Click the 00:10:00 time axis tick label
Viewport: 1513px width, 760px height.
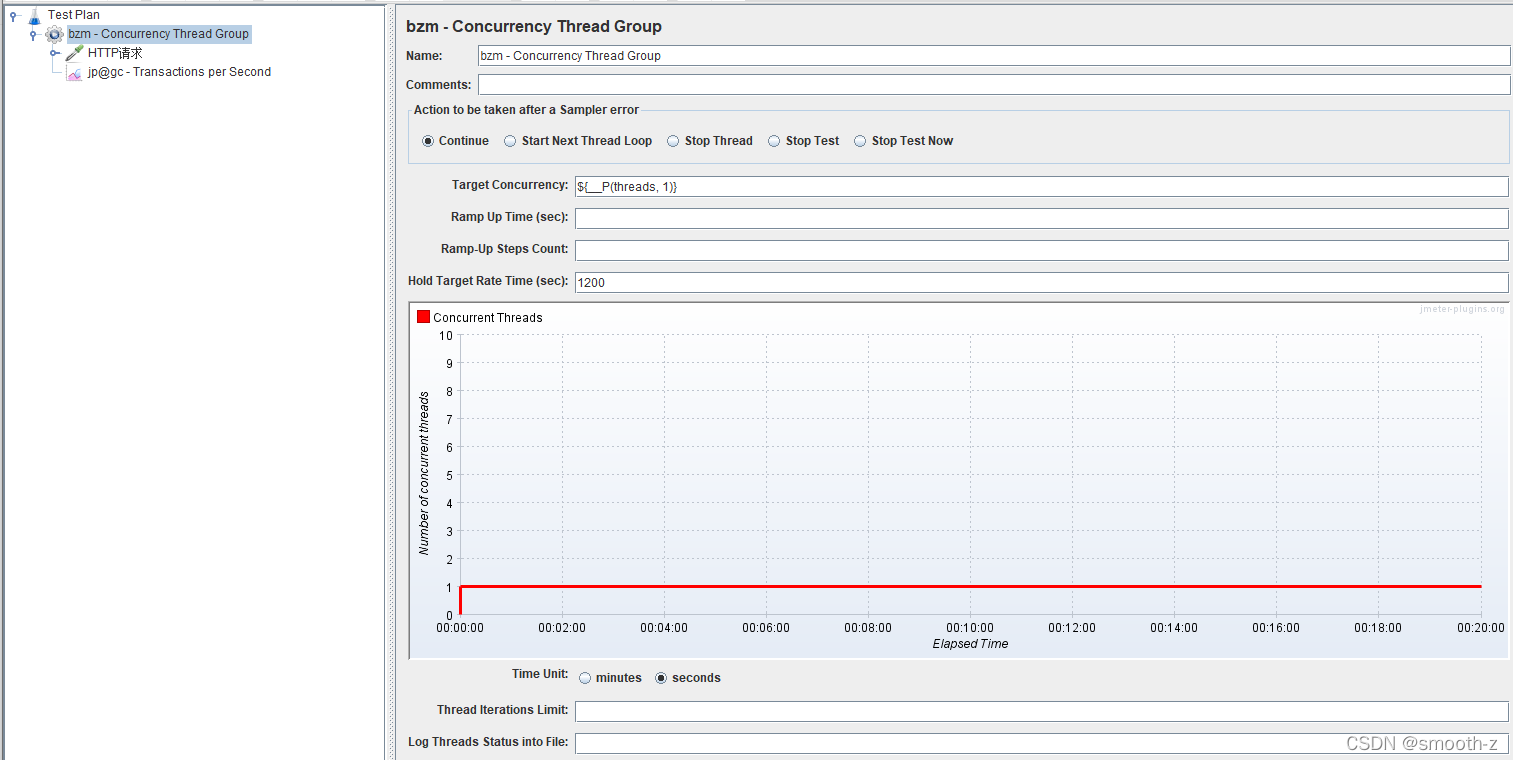point(970,628)
